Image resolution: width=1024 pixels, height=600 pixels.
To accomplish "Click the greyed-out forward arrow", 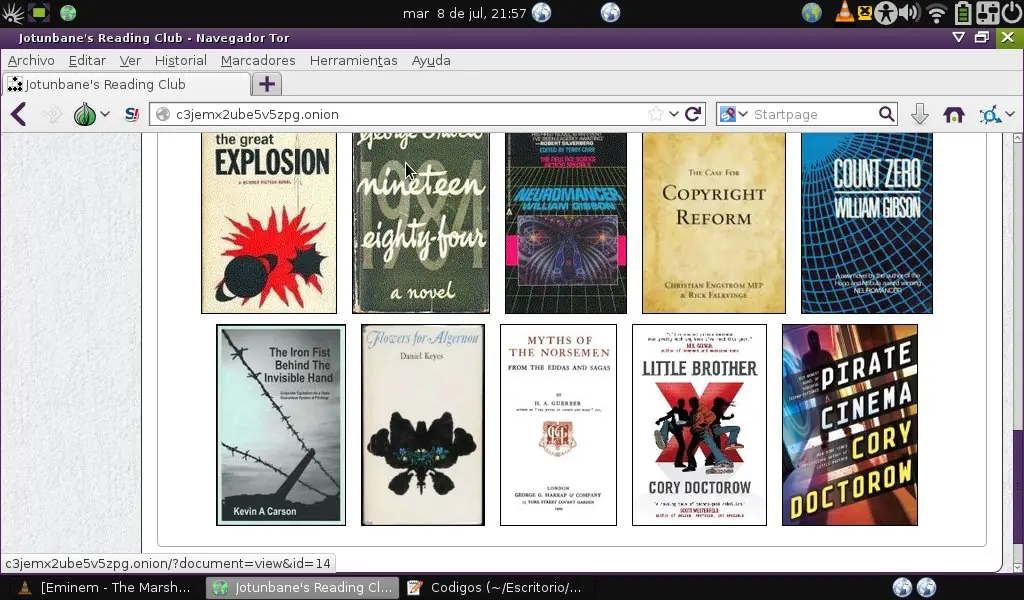I will pos(52,115).
